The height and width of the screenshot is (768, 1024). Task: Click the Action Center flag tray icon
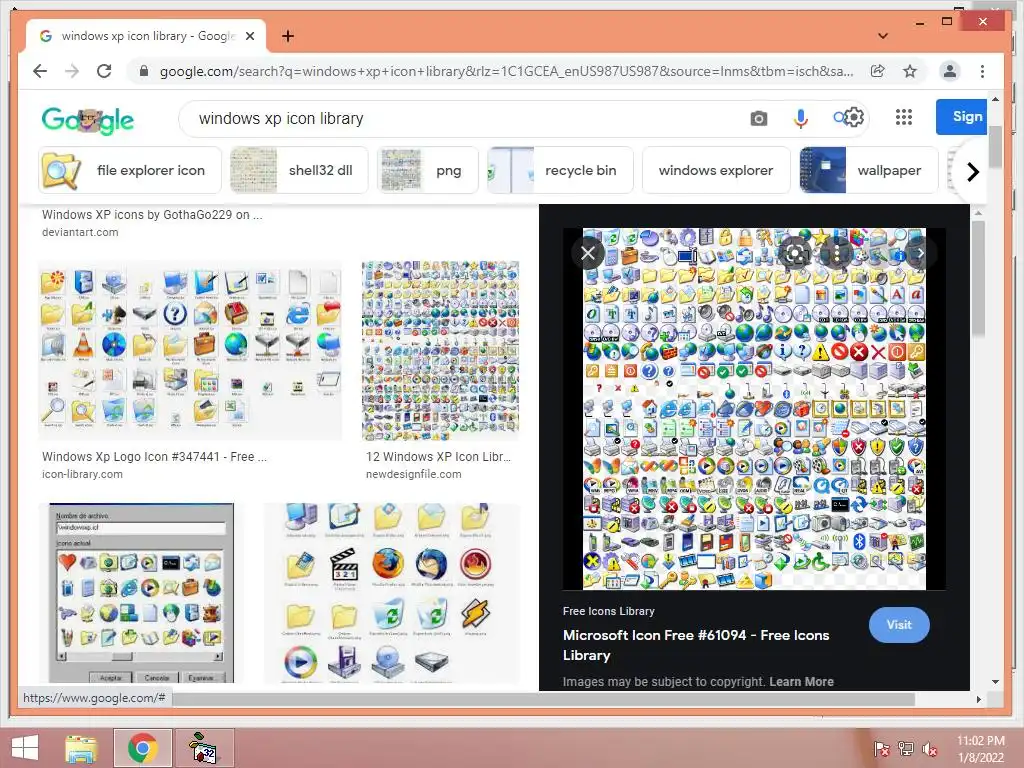(x=882, y=748)
